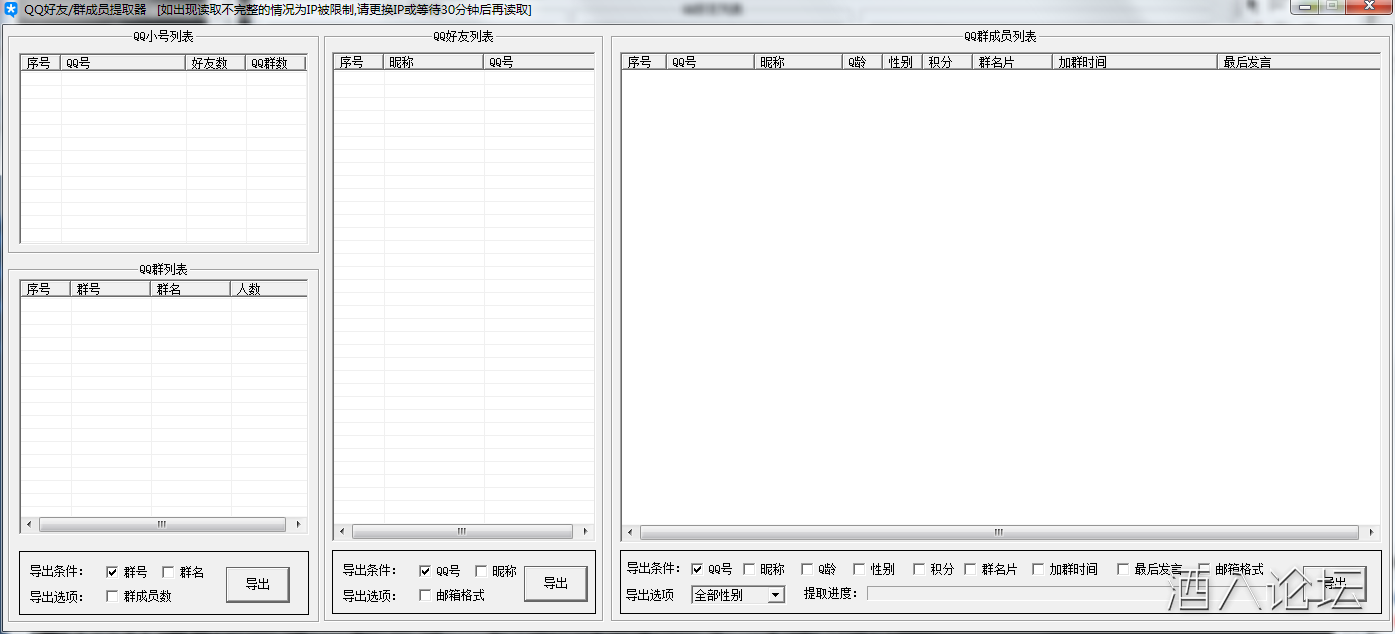Image resolution: width=1395 pixels, height=634 pixels.
Task: Click 序号 column header in QQ好友列表
Action: point(359,62)
